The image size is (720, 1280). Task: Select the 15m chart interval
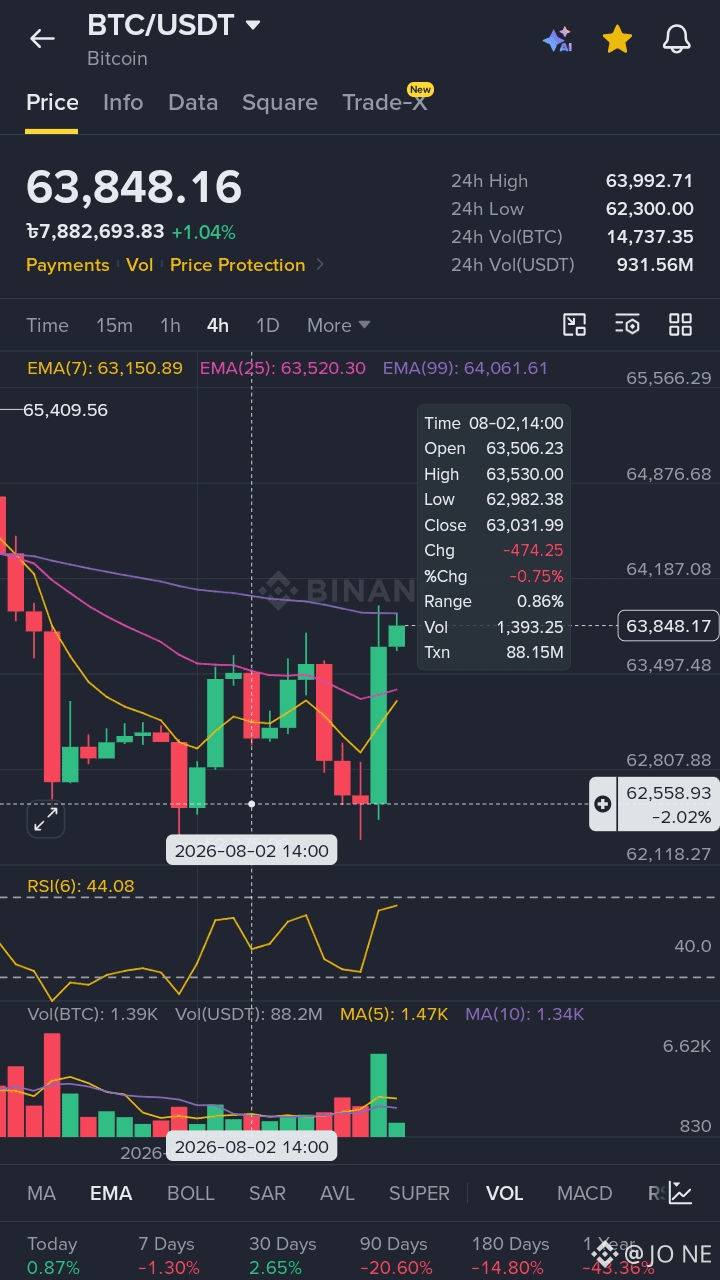(x=114, y=325)
